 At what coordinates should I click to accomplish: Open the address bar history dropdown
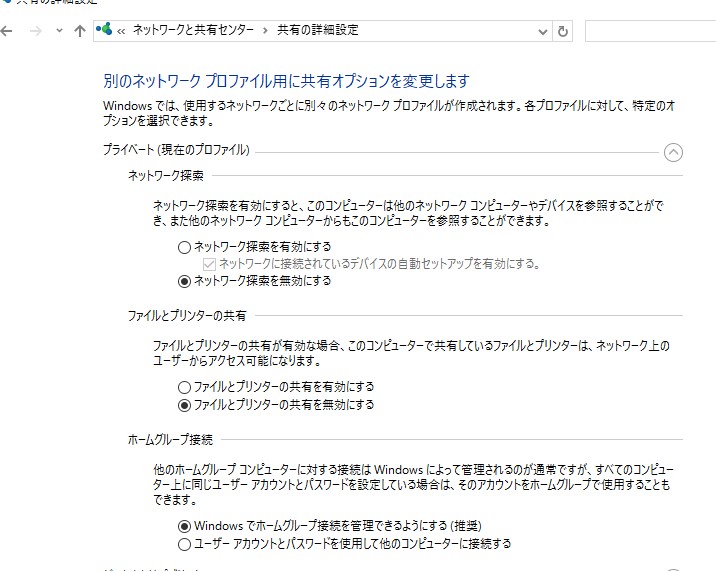point(542,32)
